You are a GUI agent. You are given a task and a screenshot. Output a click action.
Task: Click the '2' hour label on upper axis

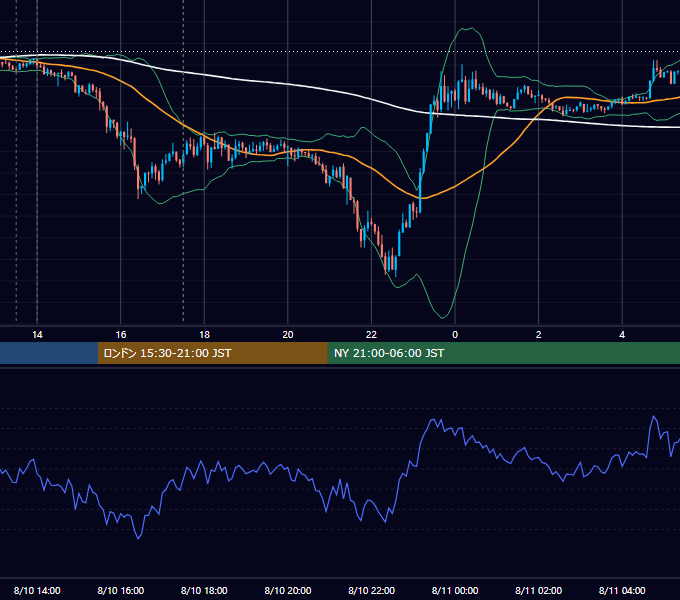click(x=539, y=335)
